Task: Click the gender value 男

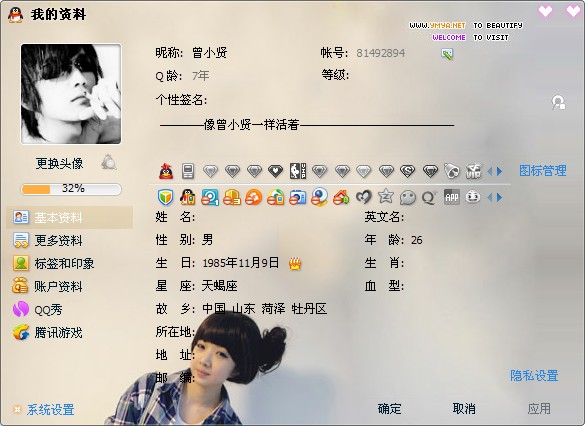Action: click(x=207, y=239)
